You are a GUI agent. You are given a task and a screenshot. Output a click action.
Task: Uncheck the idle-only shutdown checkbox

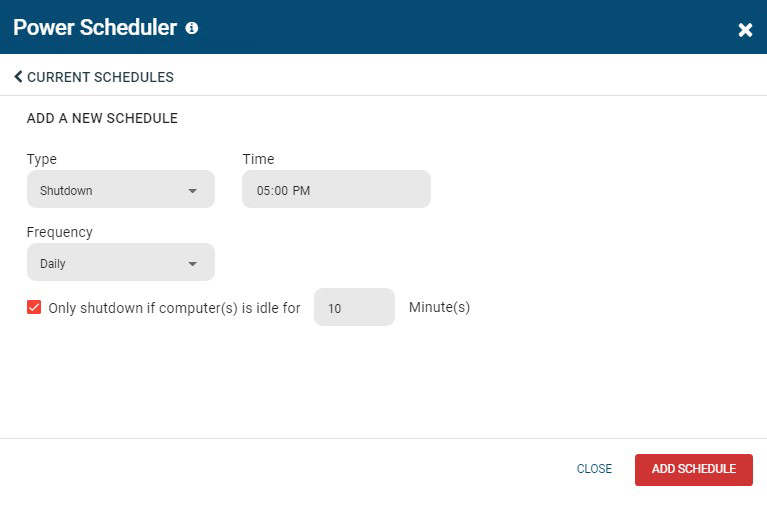(x=34, y=308)
